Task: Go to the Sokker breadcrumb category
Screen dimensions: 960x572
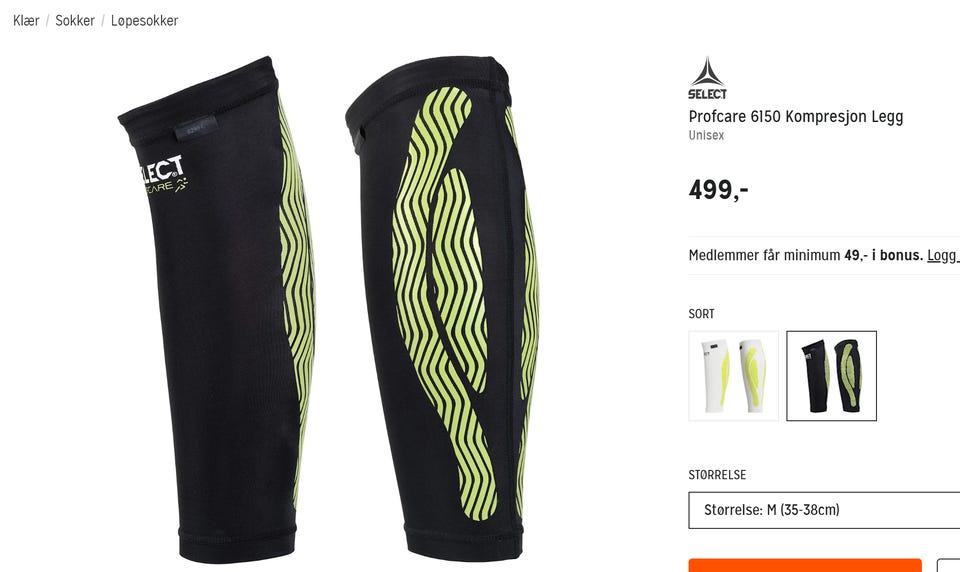Action: click(75, 20)
